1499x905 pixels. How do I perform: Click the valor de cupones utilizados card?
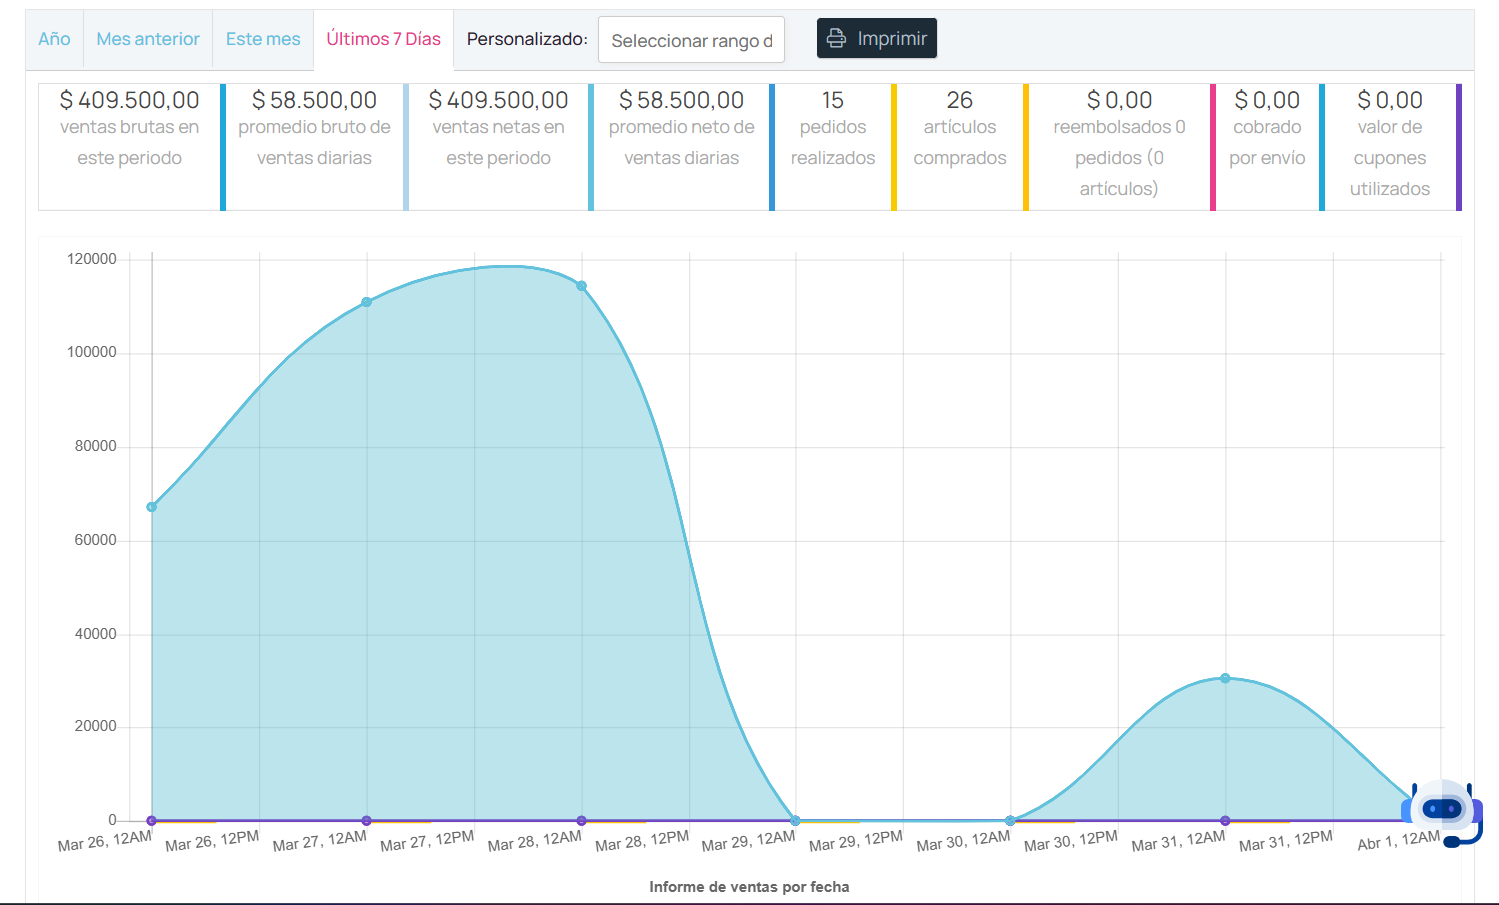[1389, 146]
